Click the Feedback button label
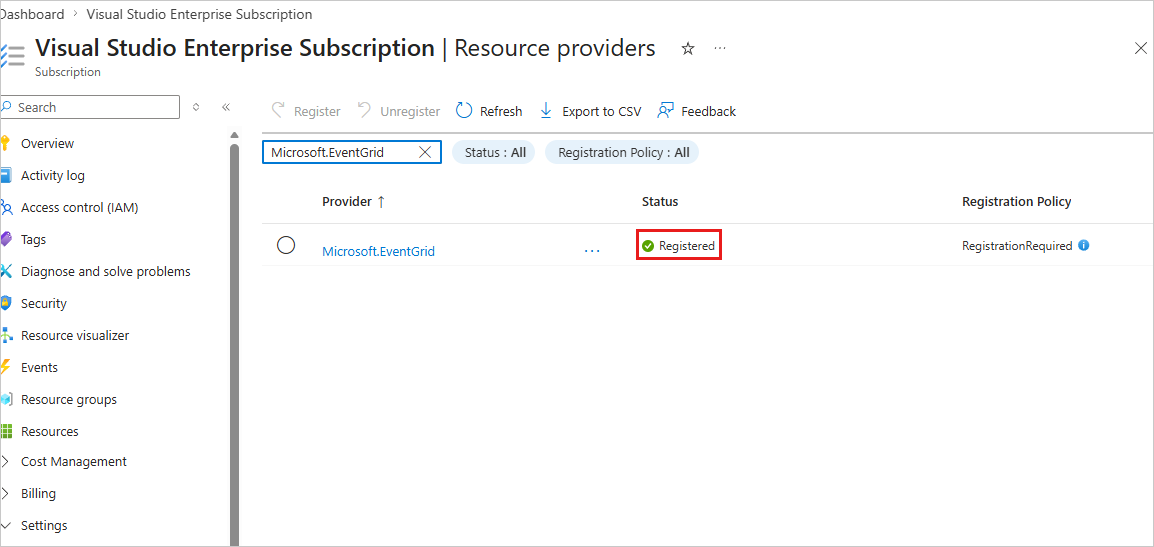 coord(708,111)
